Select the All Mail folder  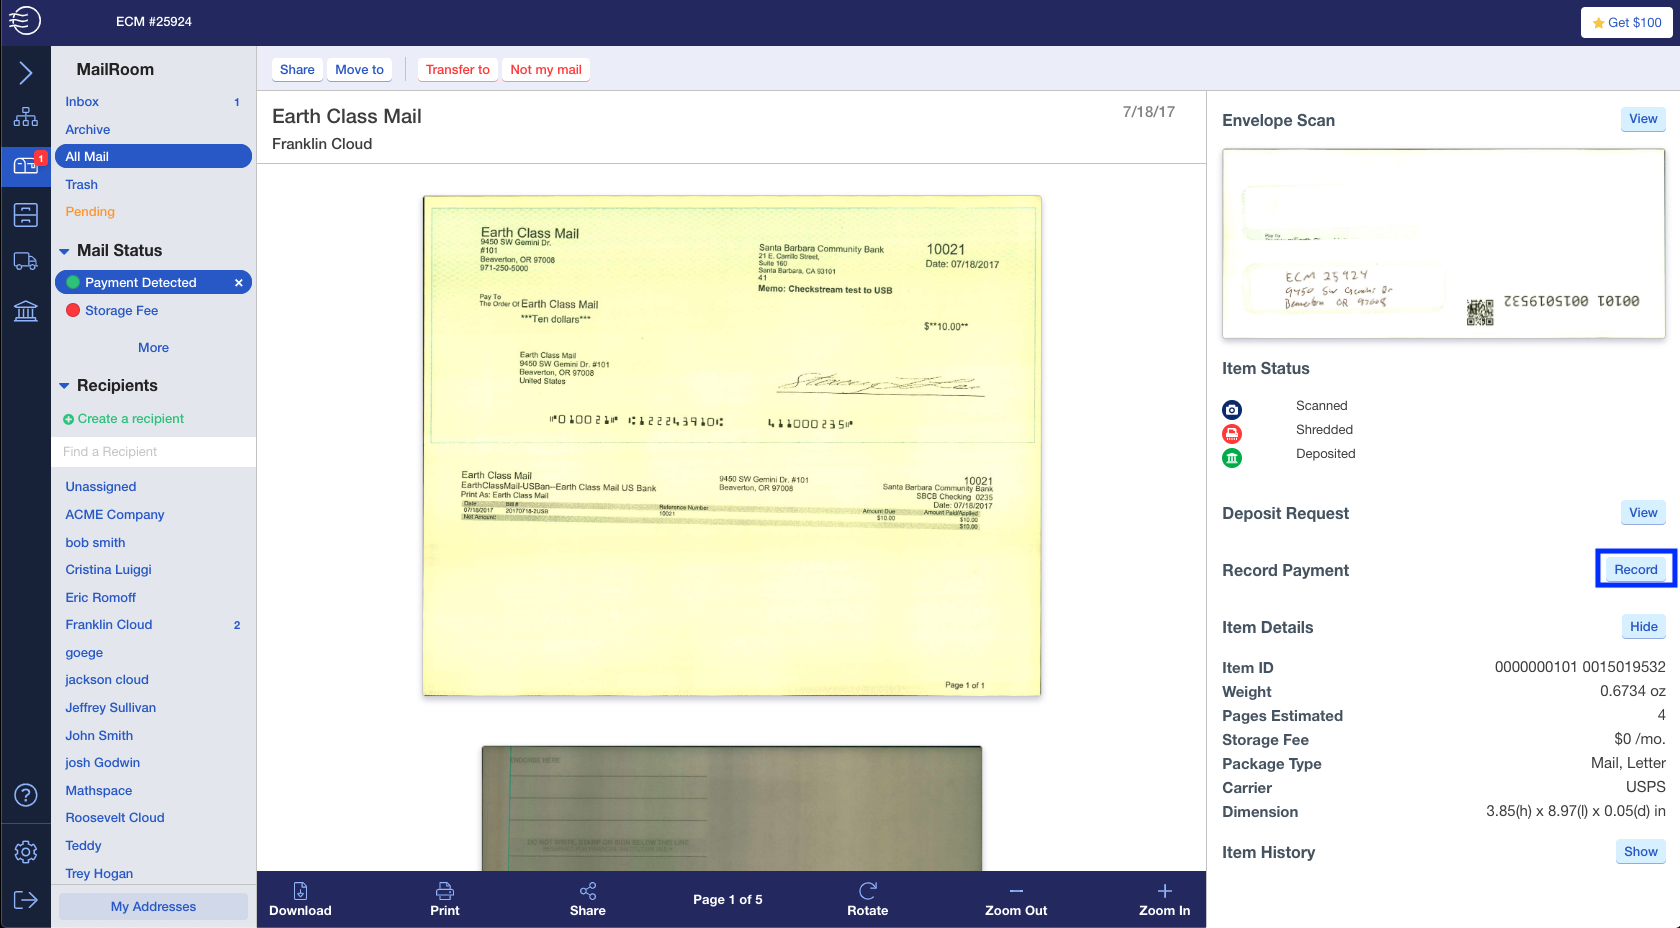tap(153, 156)
